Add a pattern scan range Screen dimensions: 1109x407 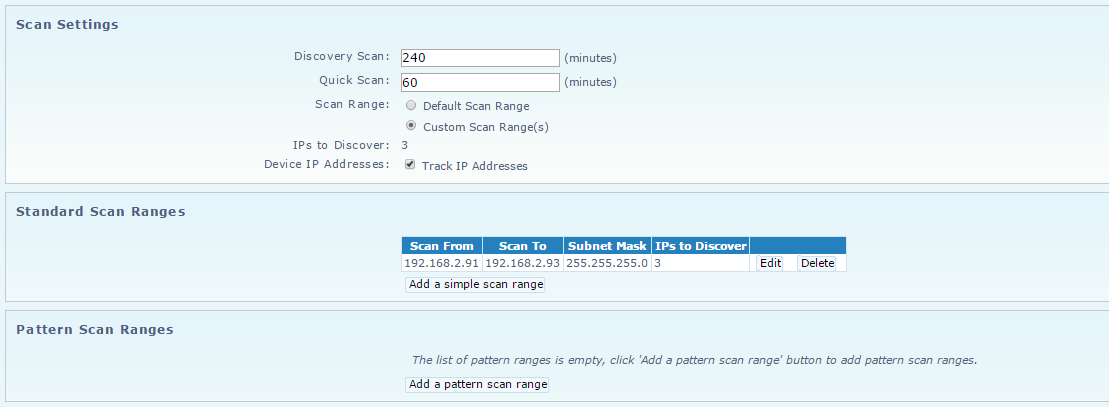click(478, 384)
